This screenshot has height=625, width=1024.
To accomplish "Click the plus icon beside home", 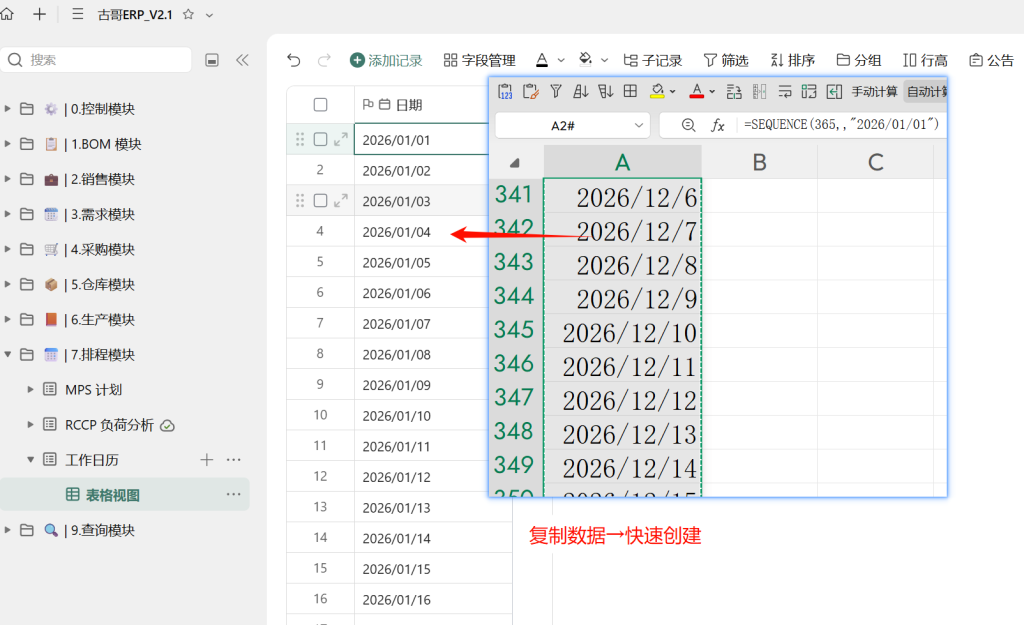I will coord(39,14).
